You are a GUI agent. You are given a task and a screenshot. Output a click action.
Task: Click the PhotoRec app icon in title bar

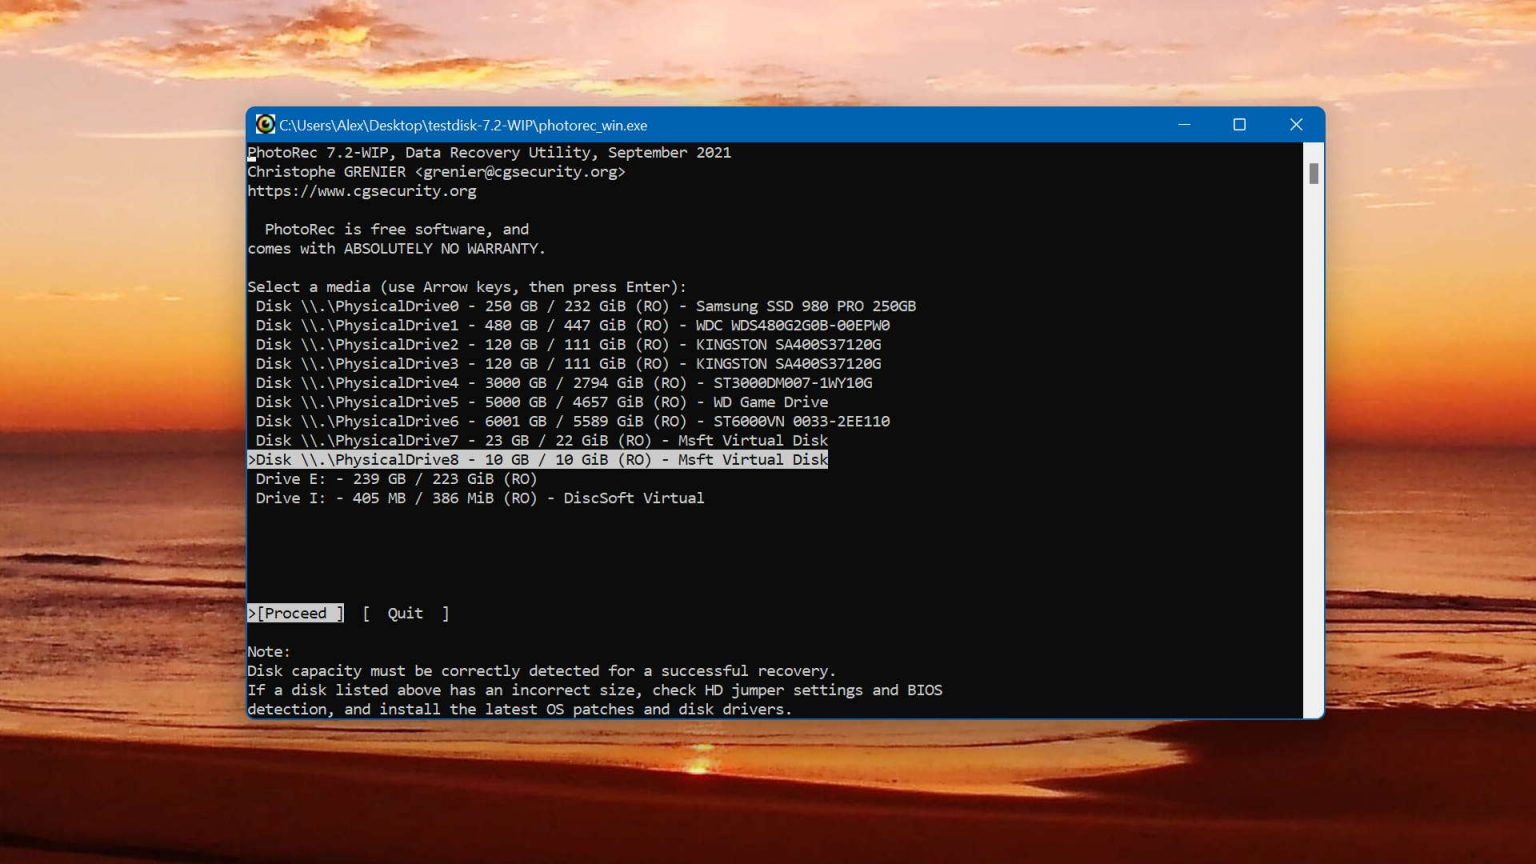(265, 125)
